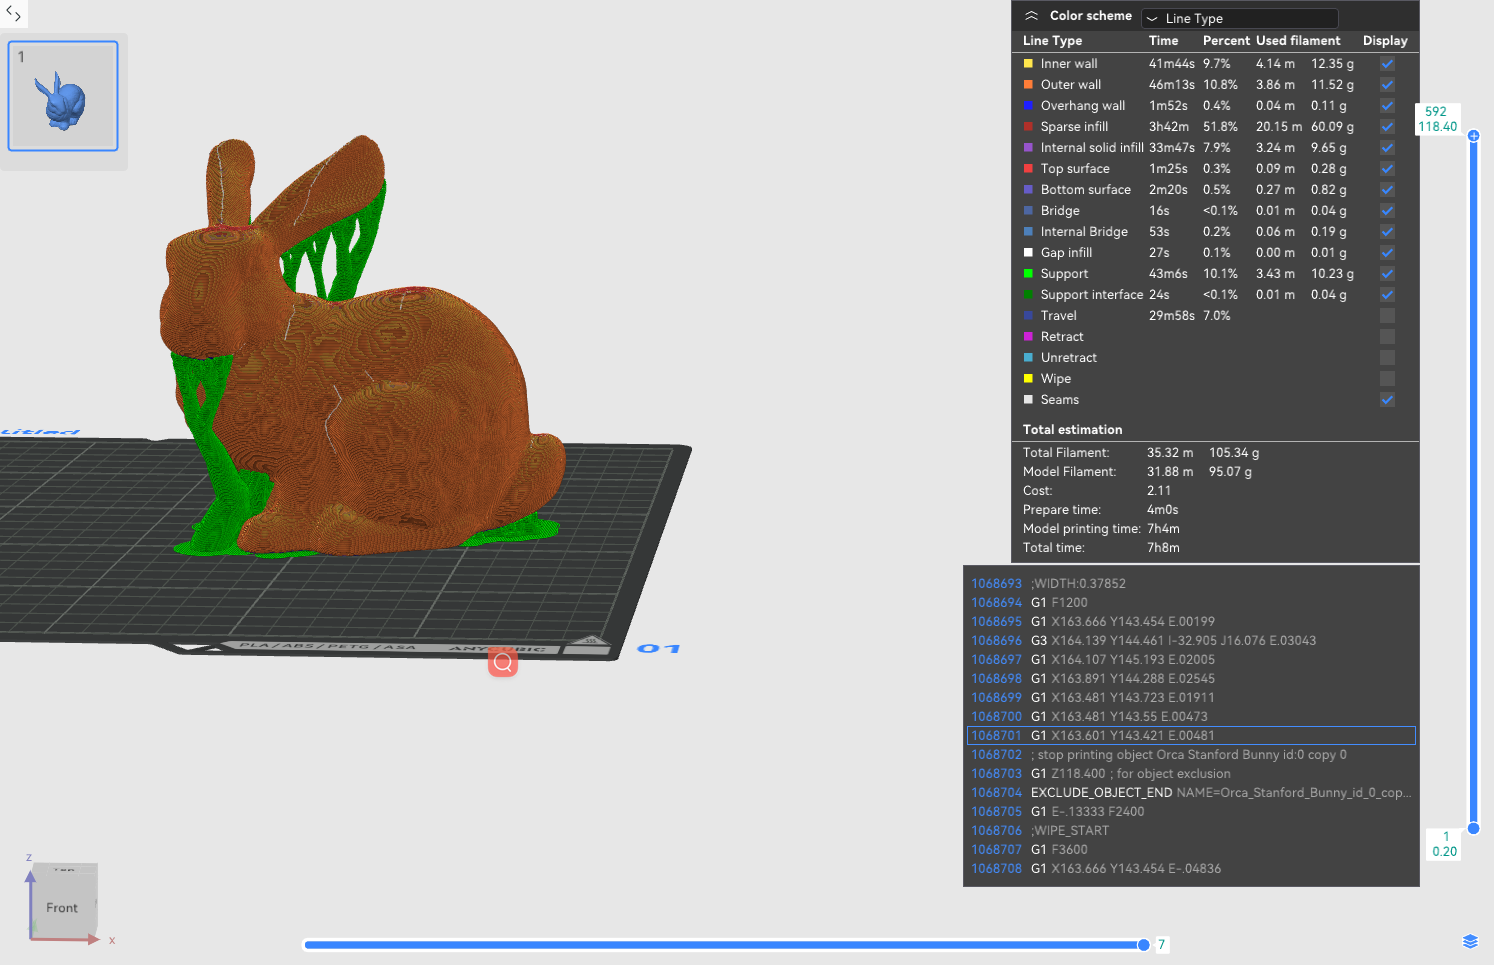Toggle Internal solid infill display checkbox
The image size is (1494, 965).
(1387, 147)
